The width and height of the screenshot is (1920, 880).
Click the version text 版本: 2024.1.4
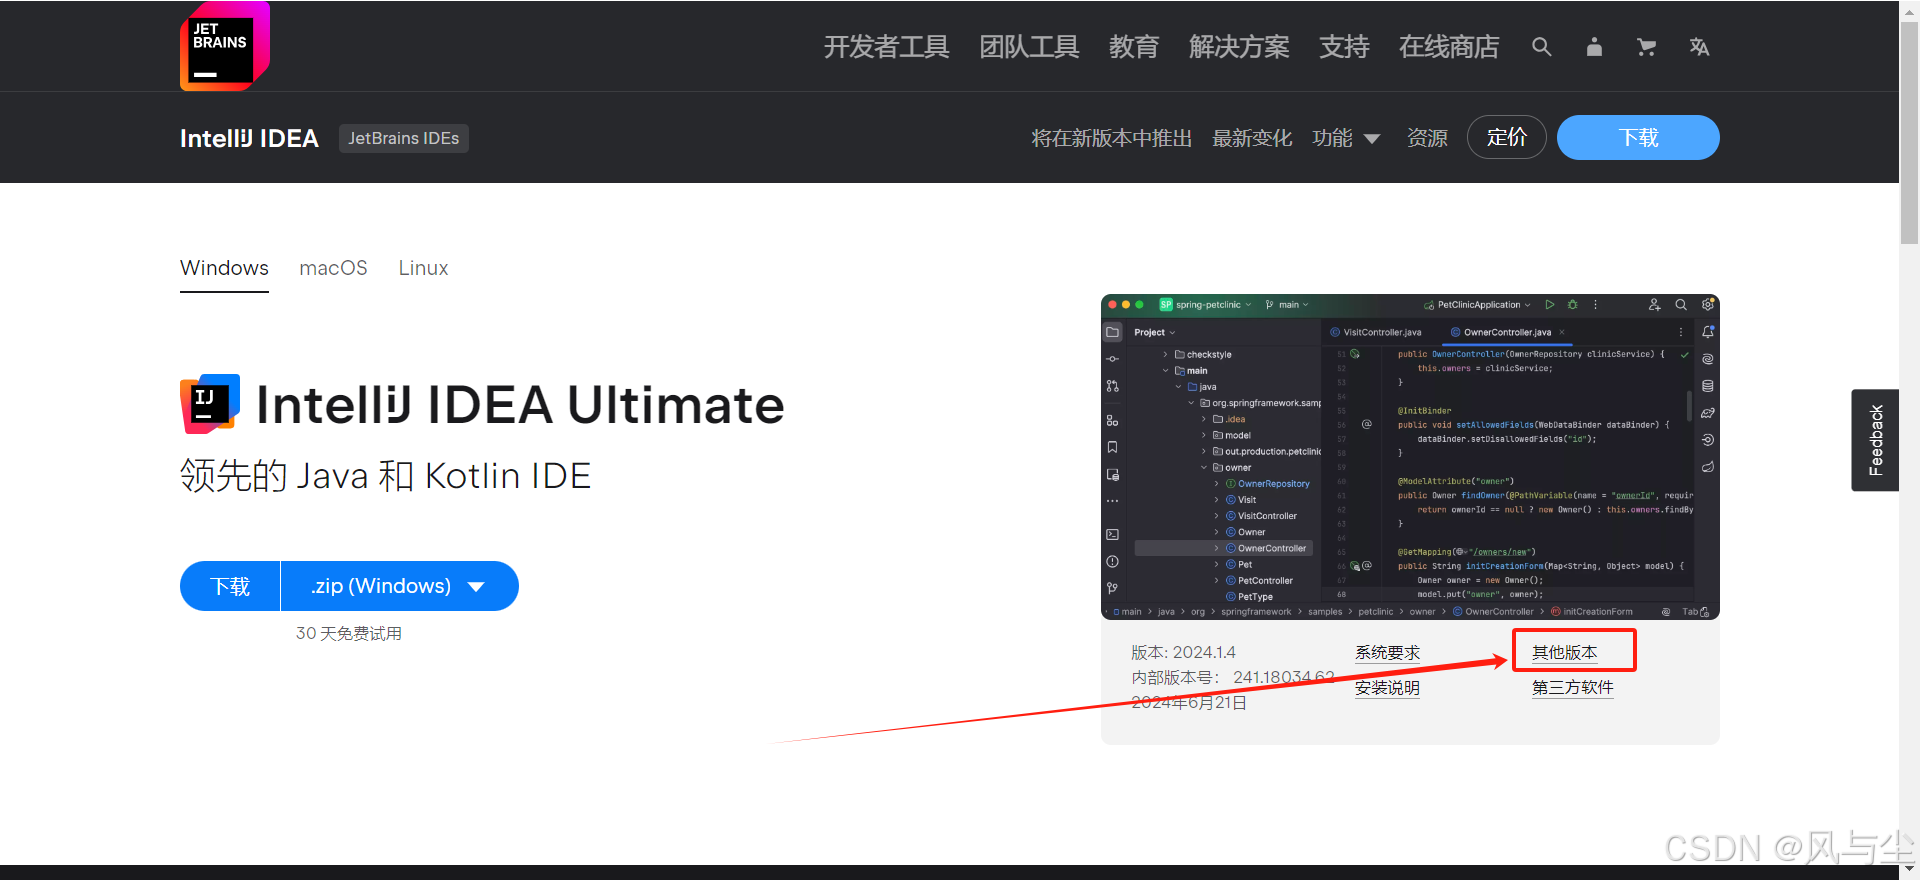pyautogui.click(x=1183, y=653)
